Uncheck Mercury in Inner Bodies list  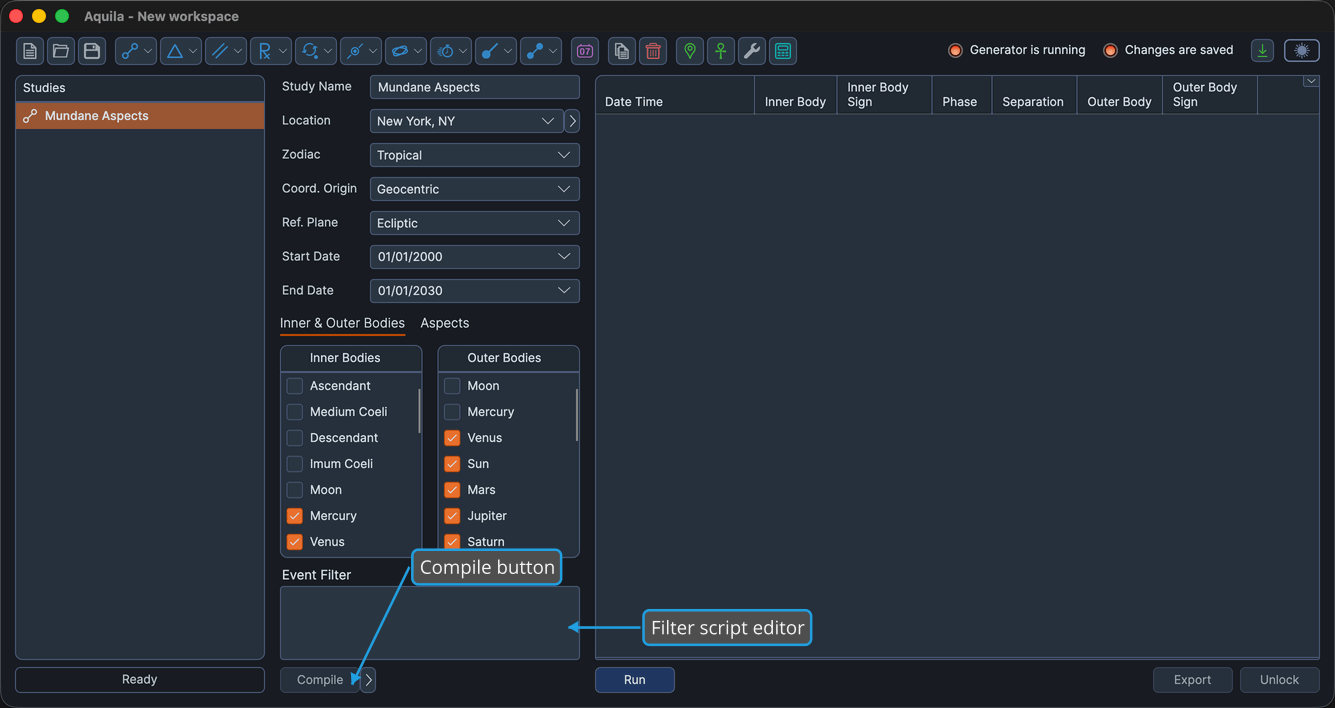coord(295,516)
